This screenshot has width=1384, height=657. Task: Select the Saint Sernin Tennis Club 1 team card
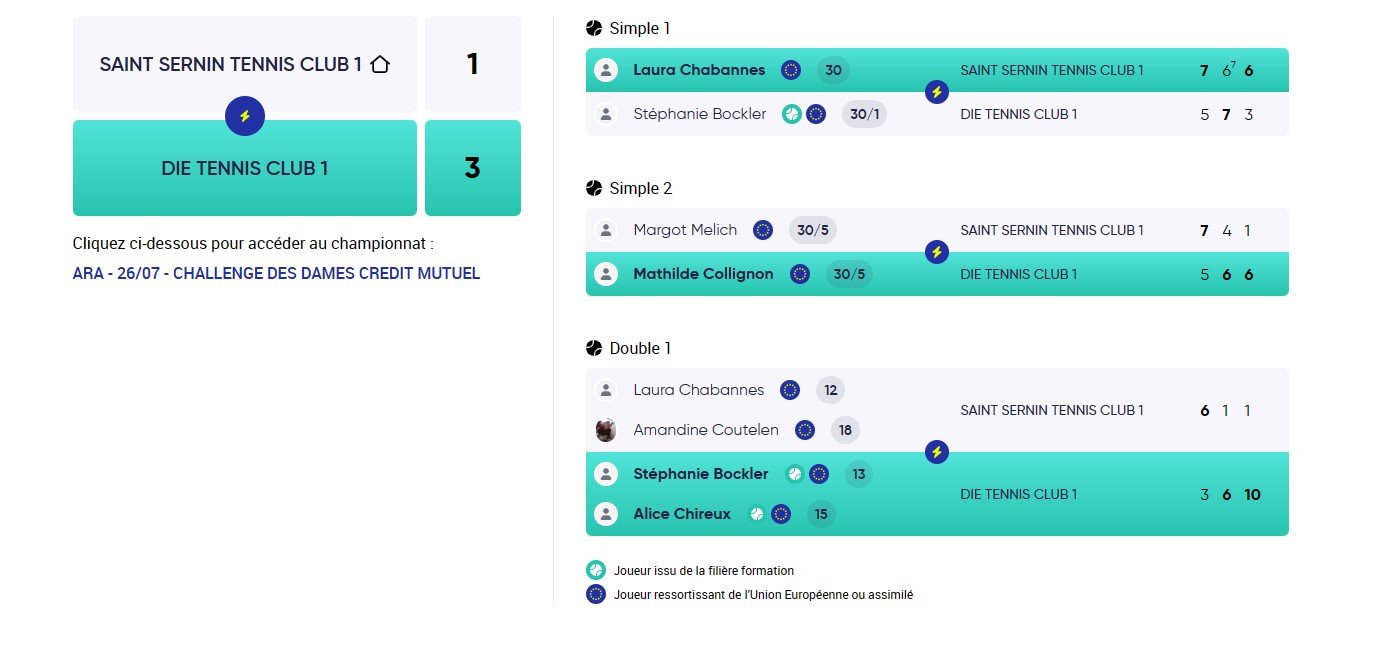tap(245, 64)
